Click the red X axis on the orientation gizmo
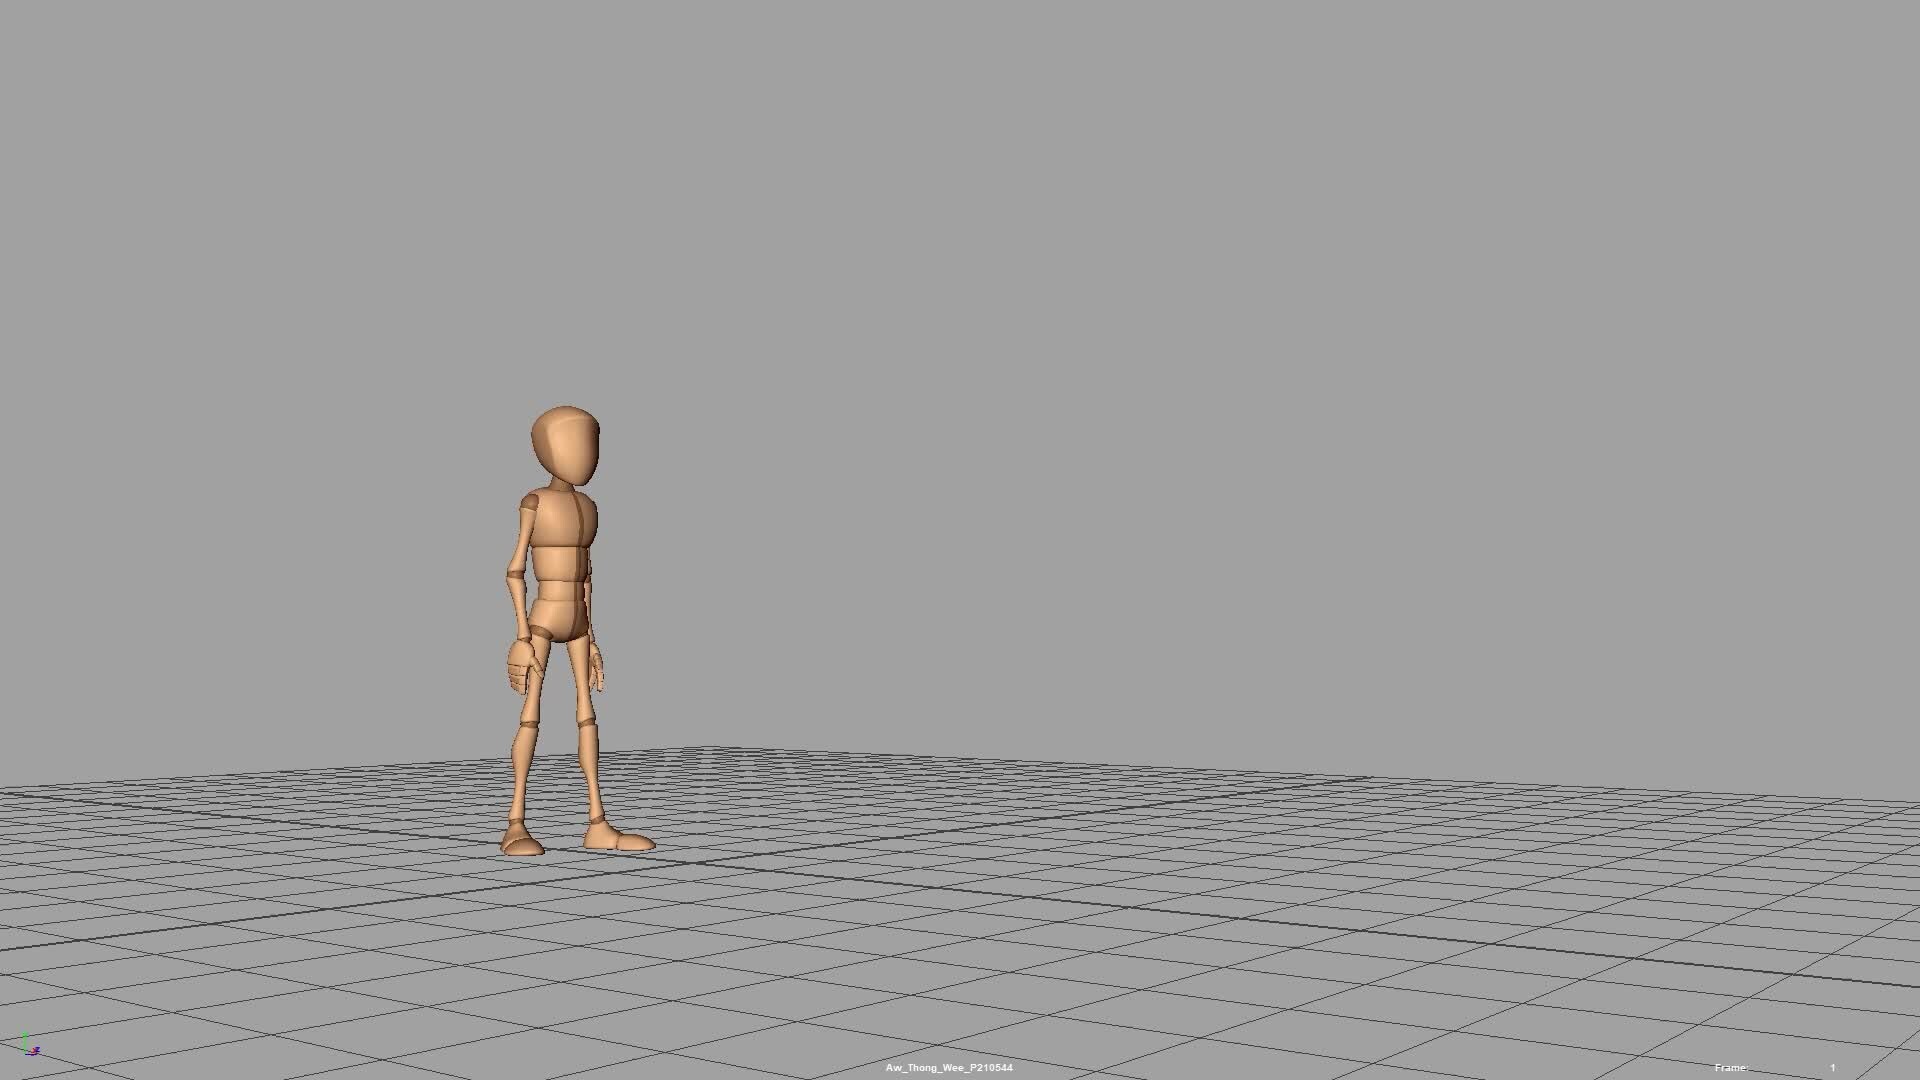 click(x=33, y=1050)
